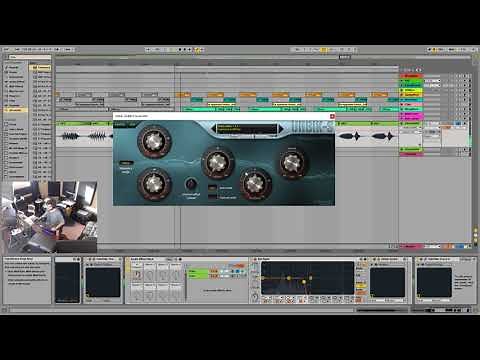The width and height of the screenshot is (480, 360).
Task: Select the lowest yellow EQ filter dot
Action: click(304, 282)
